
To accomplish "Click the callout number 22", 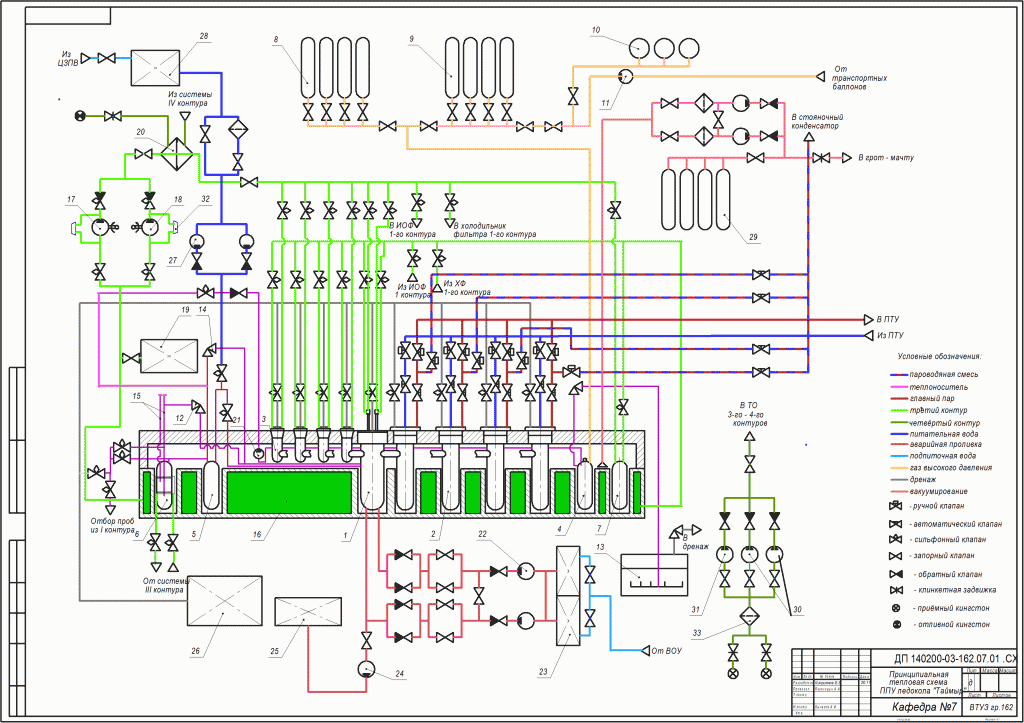I will 482,534.
